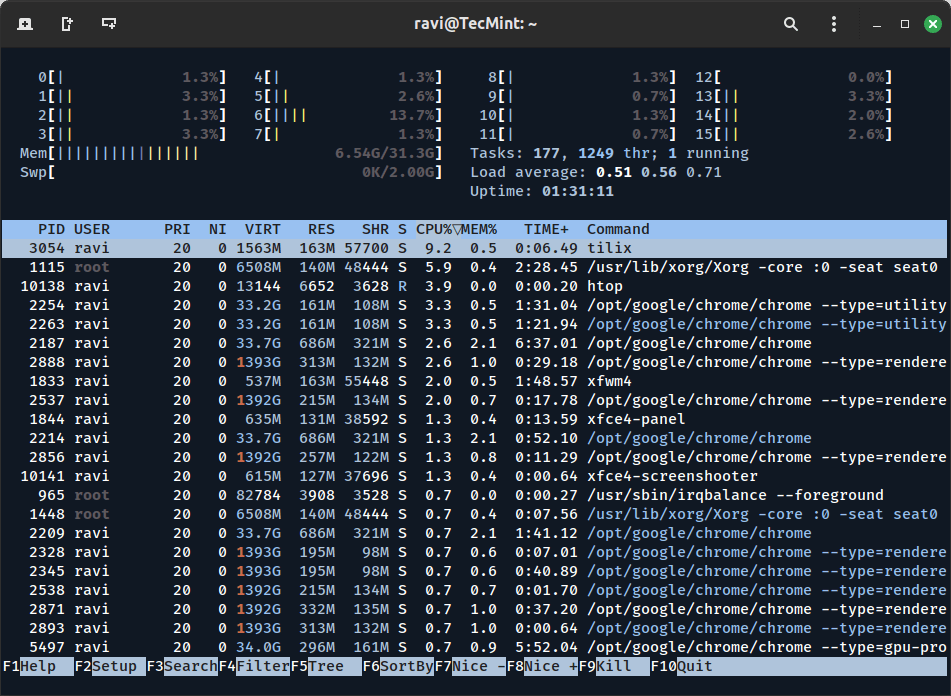Maximize the Tilix window
The width and height of the screenshot is (951, 696).
(905, 24)
